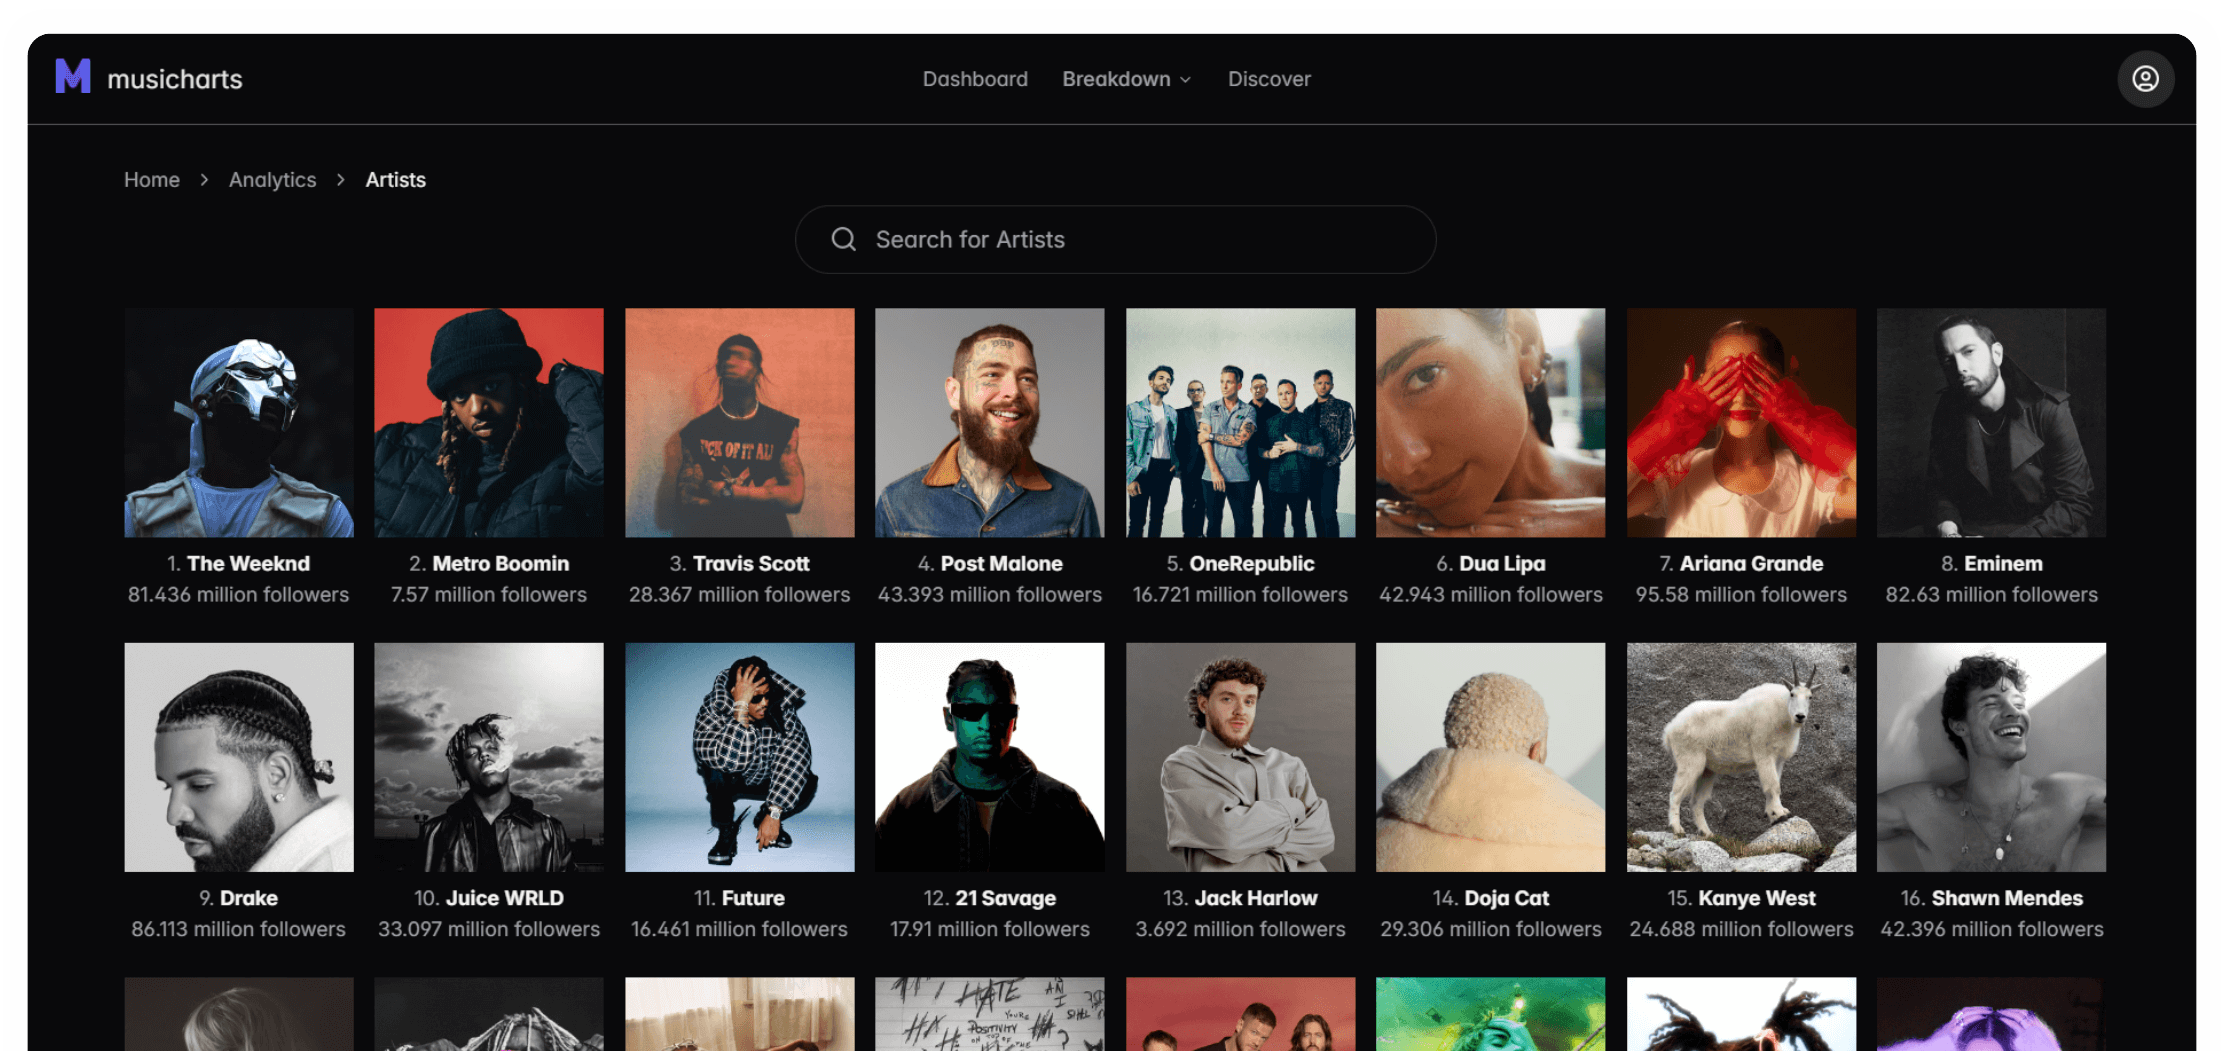Open the user account profile icon

coord(2145,79)
